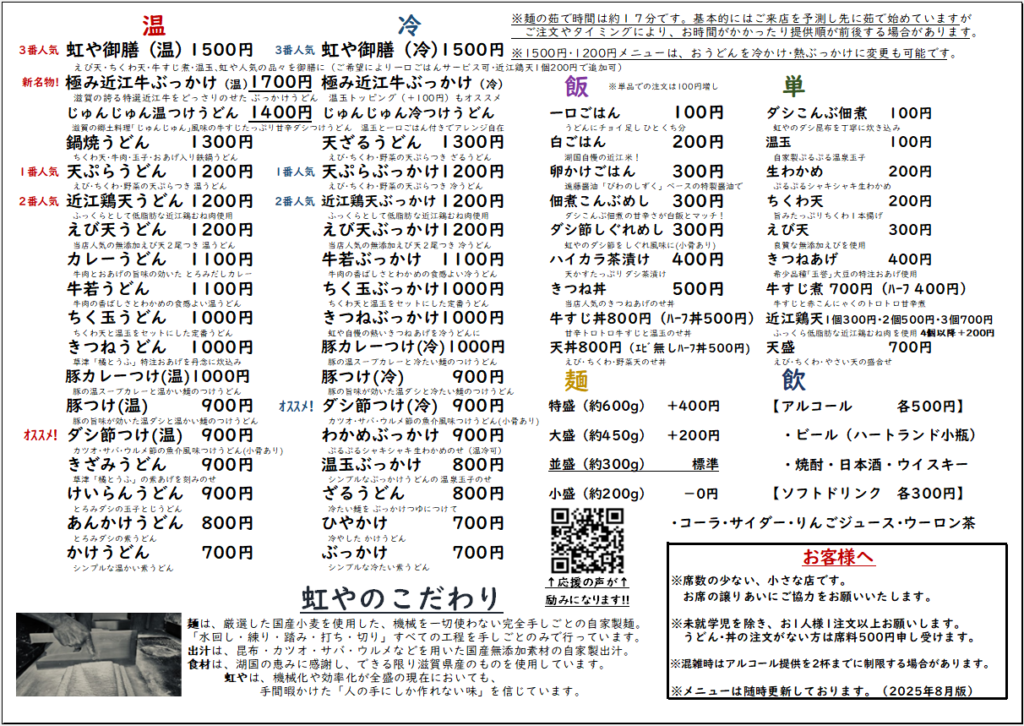Viewport: 1024px width, 726px height.
Task: Click the blue 飲 heading
Action: point(794,381)
